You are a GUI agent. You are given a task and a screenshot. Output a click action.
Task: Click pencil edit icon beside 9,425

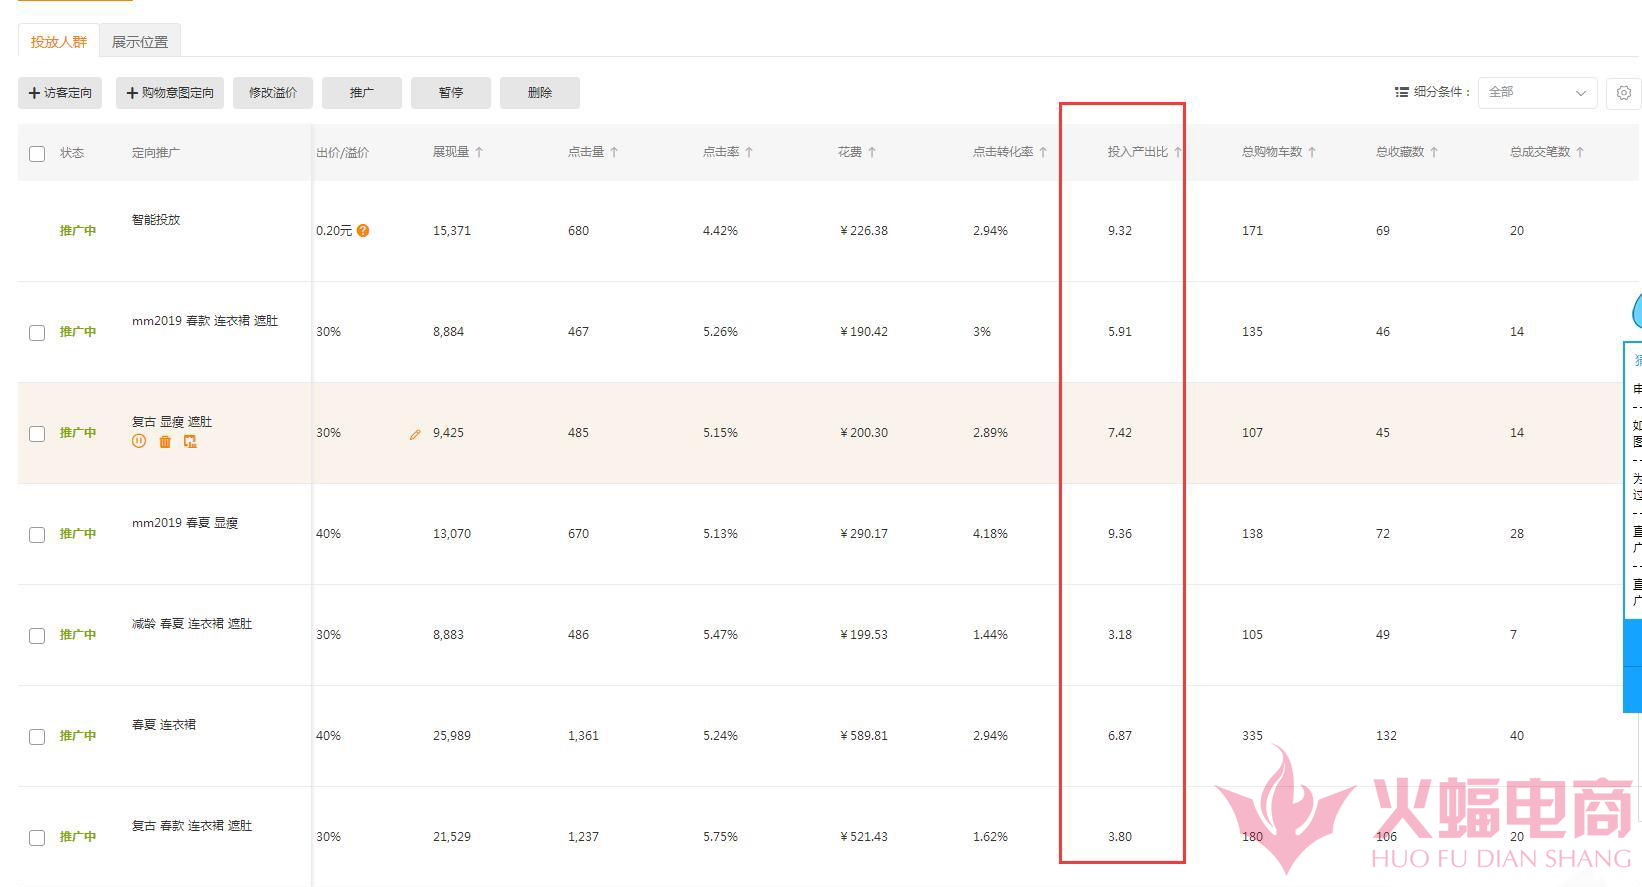415,434
